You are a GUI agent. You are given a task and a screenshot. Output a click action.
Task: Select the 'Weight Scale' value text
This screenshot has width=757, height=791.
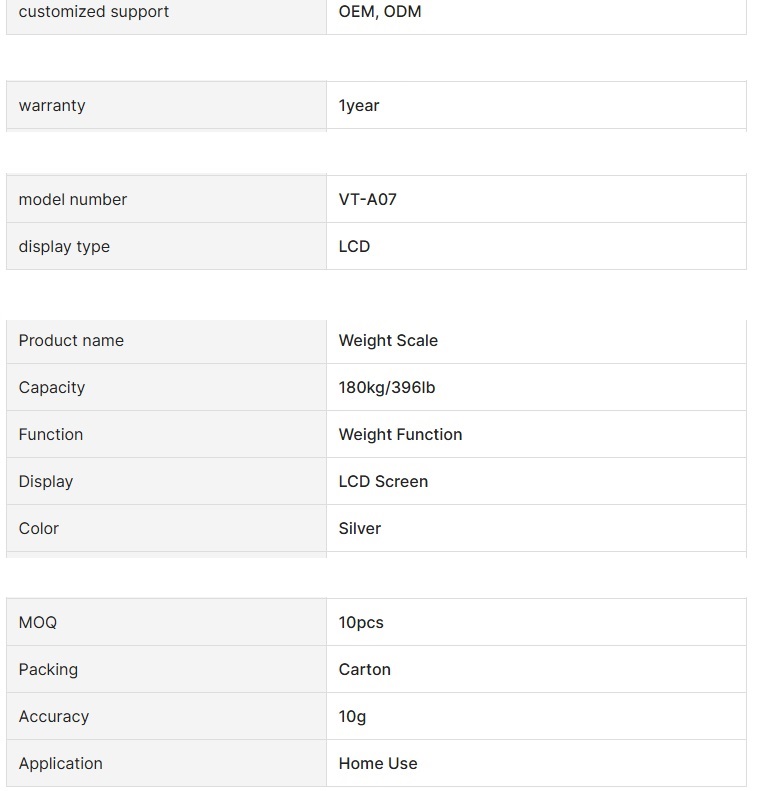point(388,341)
